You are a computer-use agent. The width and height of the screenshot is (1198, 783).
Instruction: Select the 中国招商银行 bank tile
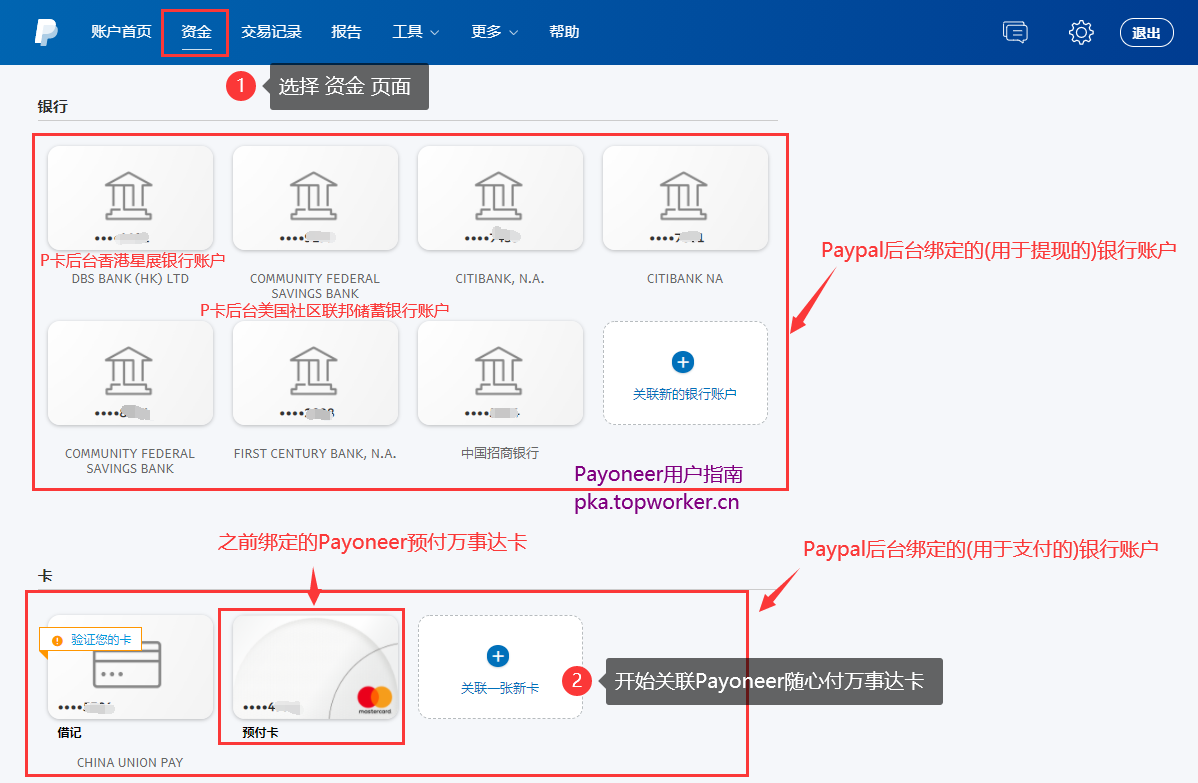[500, 373]
